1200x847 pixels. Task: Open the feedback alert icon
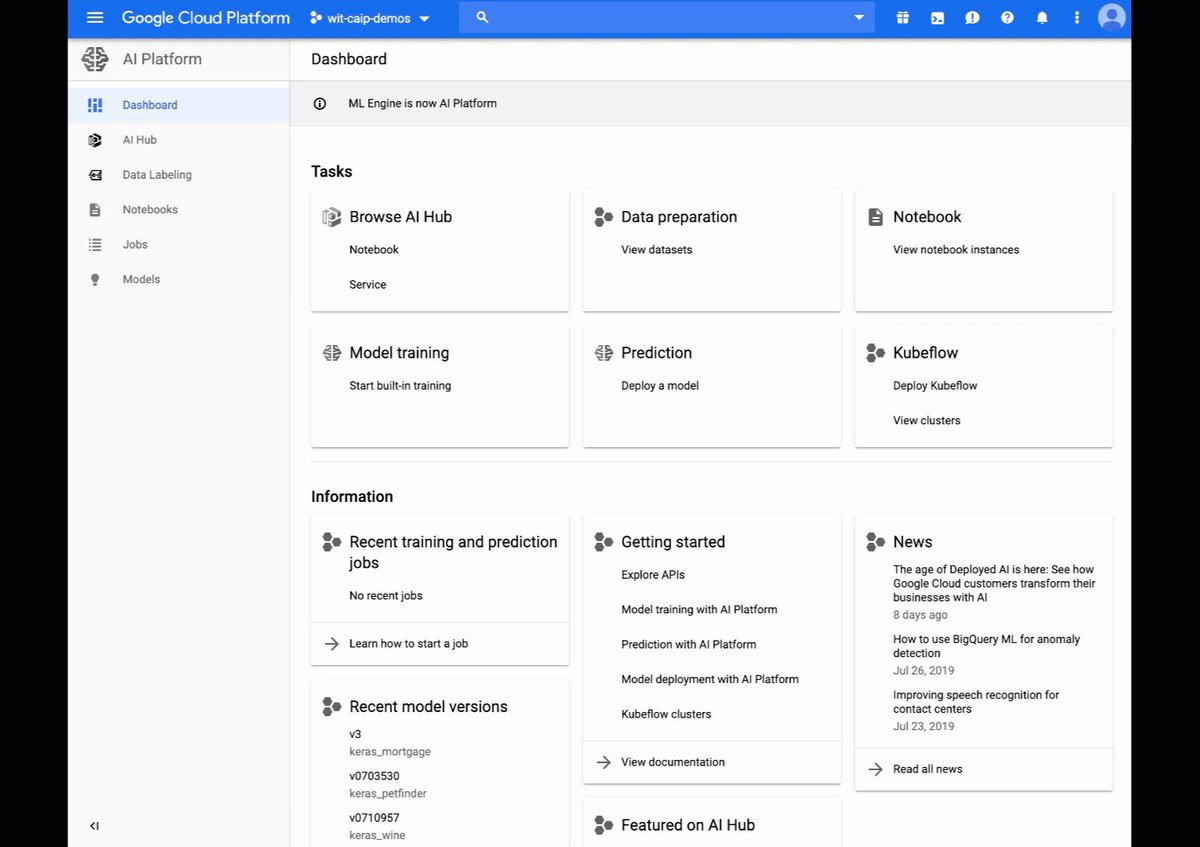click(x=972, y=18)
